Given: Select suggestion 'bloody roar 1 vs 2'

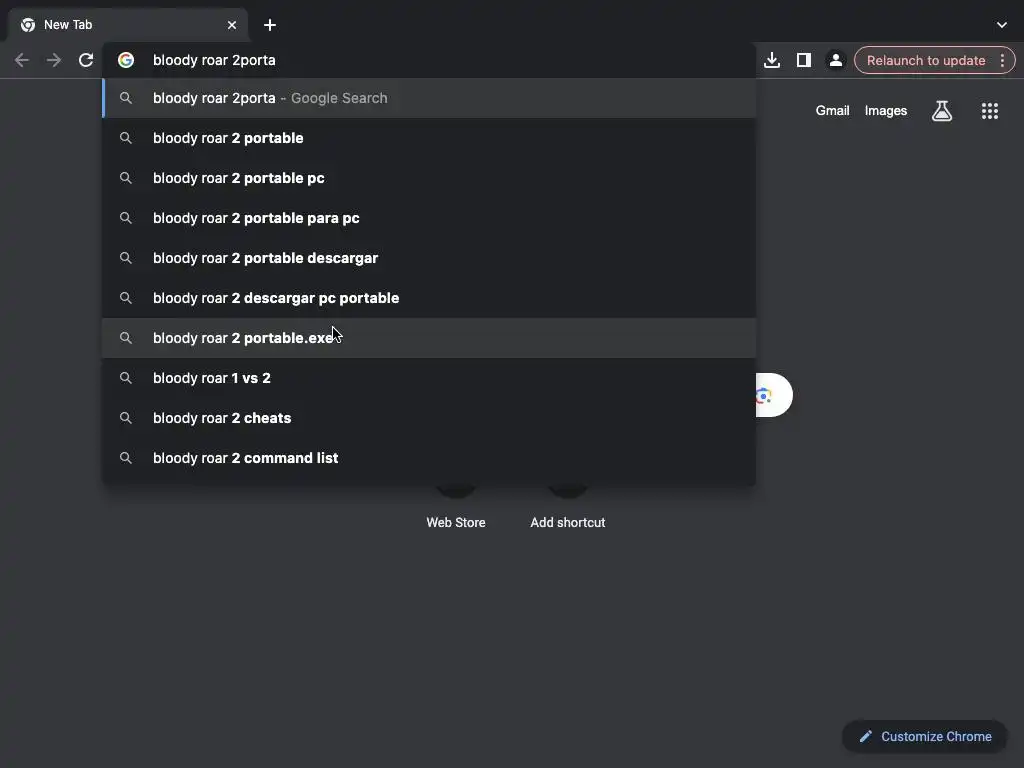Looking at the screenshot, I should pyautogui.click(x=429, y=378).
